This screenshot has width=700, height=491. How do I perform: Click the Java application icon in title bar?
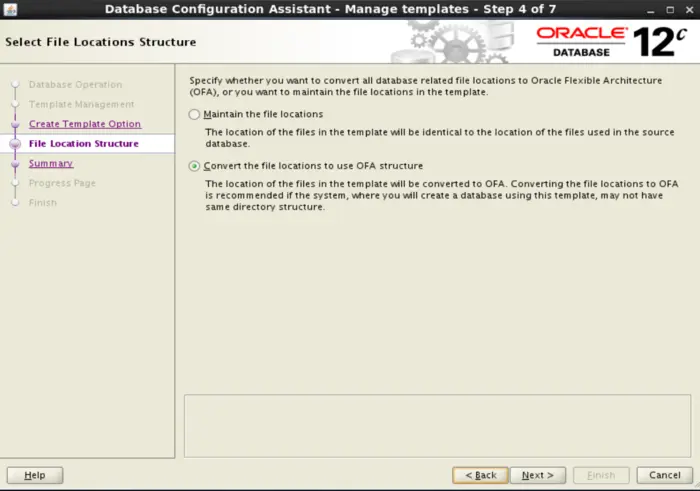click(10, 9)
